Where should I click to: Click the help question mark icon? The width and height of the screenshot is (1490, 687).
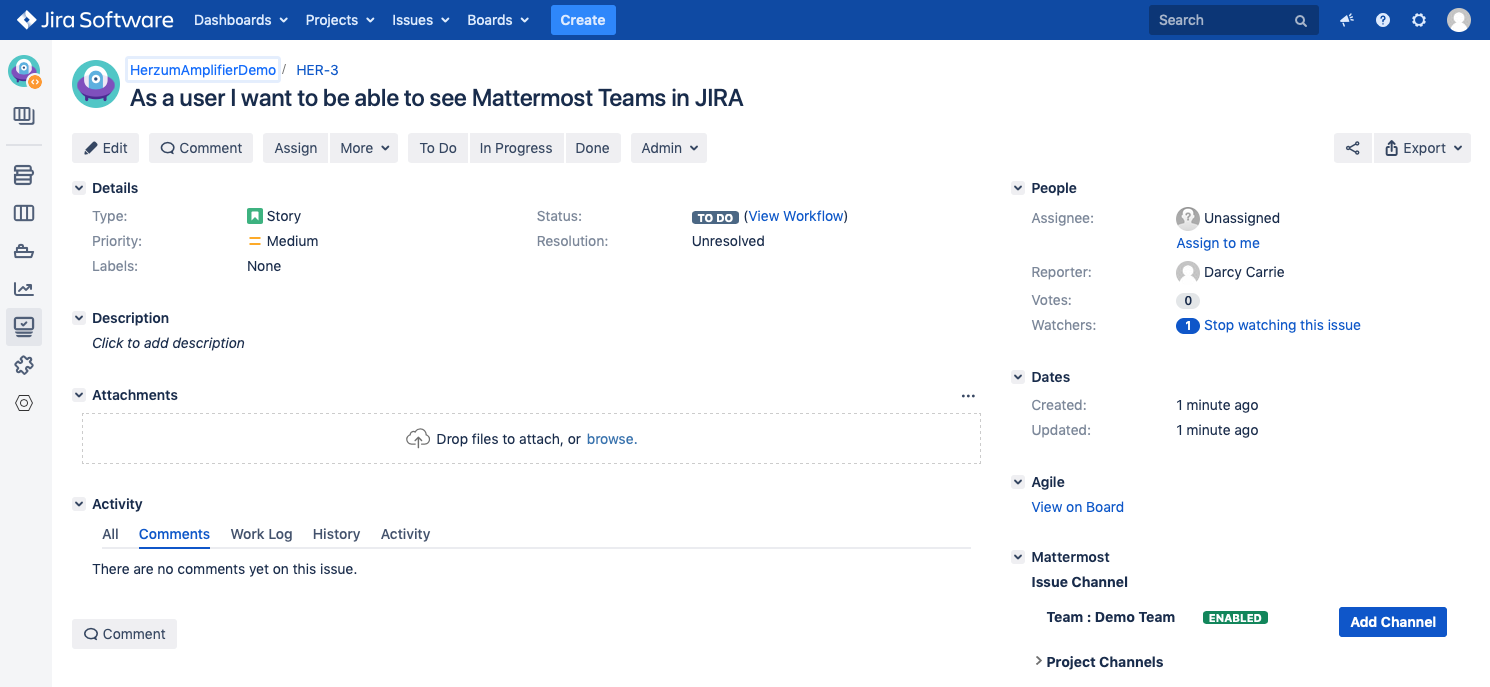1383,20
